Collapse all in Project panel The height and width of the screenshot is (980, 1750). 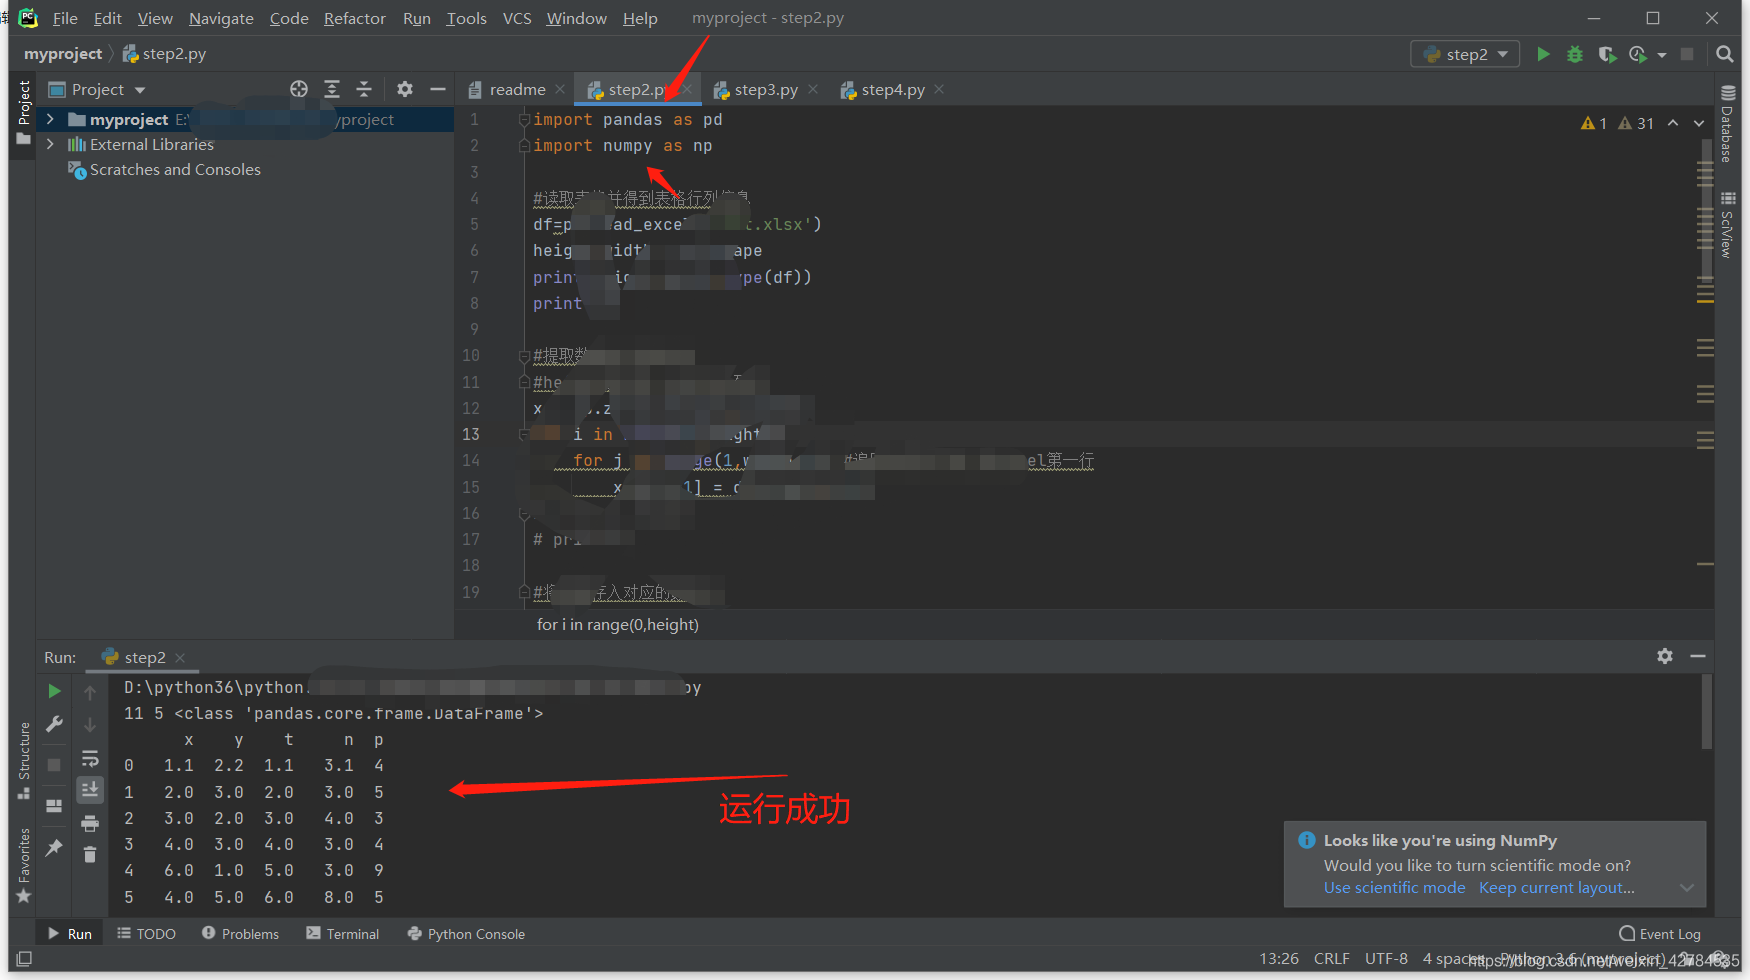coord(364,89)
